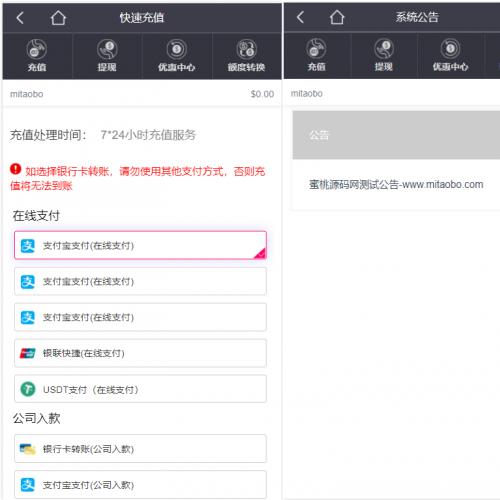500x500 pixels.
Task: Click the bank card icon beside 银行卡转账
Action: click(28, 449)
